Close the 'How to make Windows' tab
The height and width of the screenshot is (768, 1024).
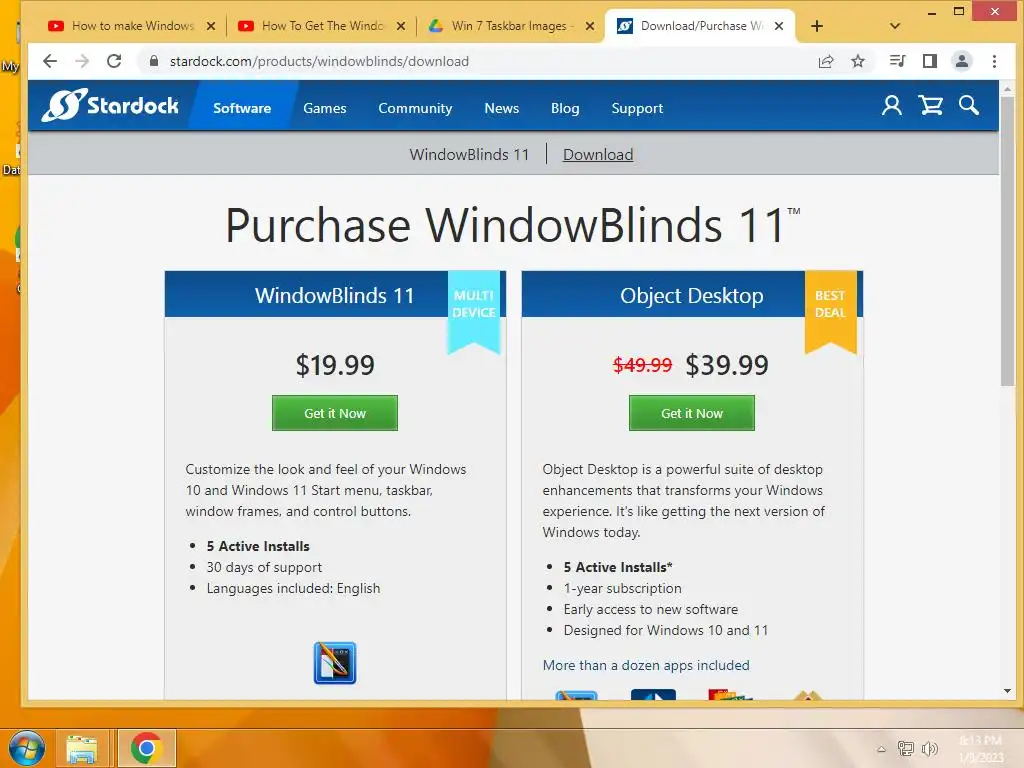pos(210,26)
